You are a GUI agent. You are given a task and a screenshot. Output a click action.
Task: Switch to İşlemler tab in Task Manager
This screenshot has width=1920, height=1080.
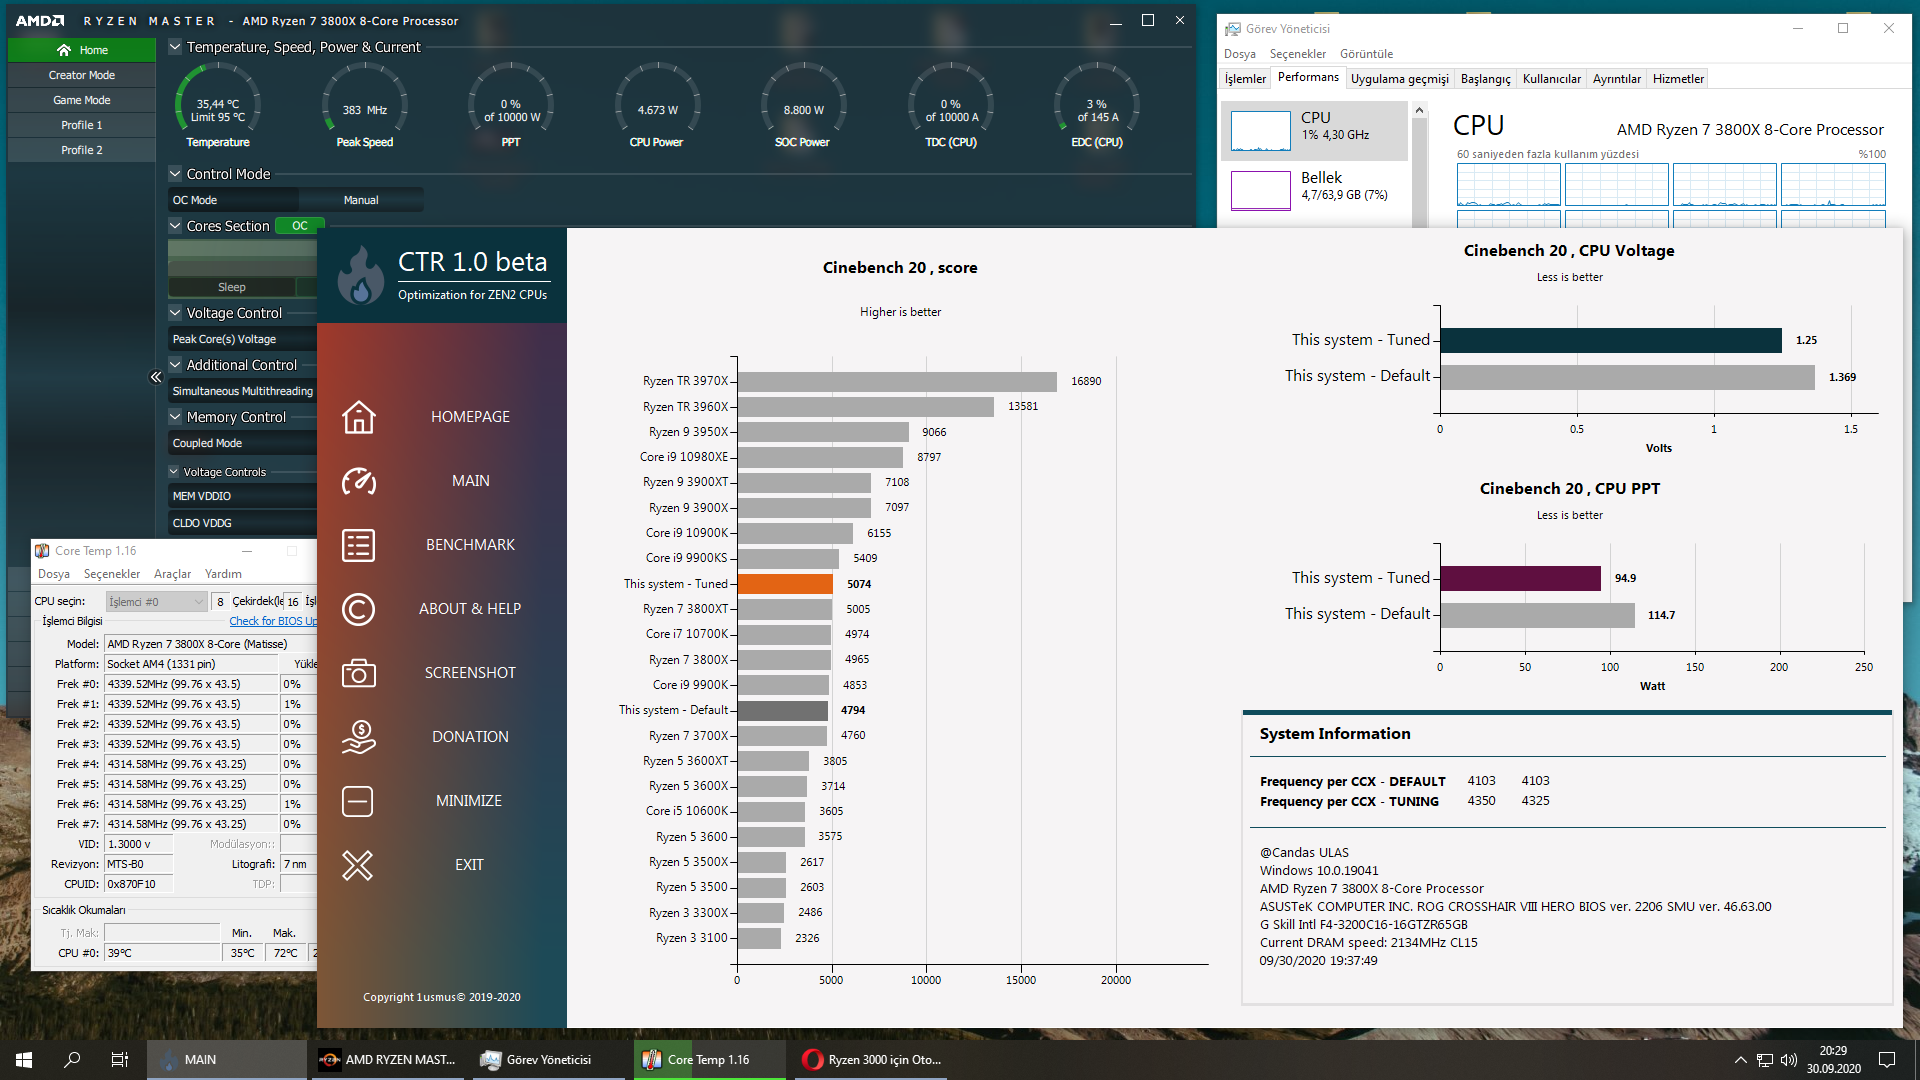coord(1245,79)
